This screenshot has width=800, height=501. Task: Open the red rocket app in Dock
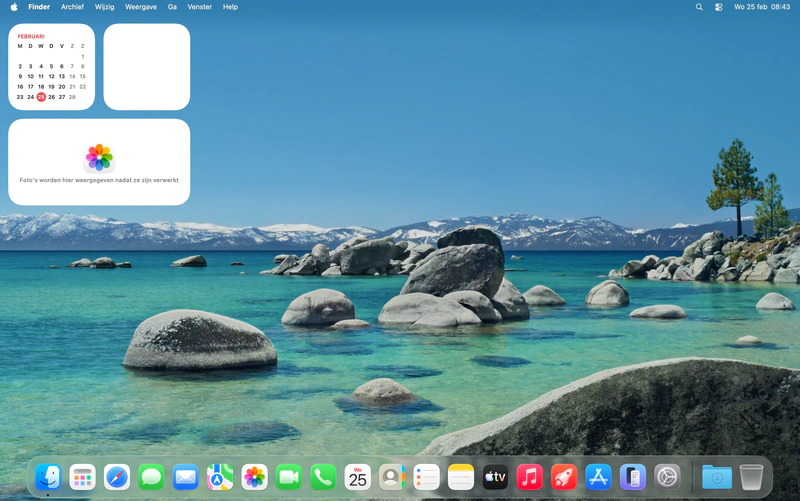(x=564, y=478)
